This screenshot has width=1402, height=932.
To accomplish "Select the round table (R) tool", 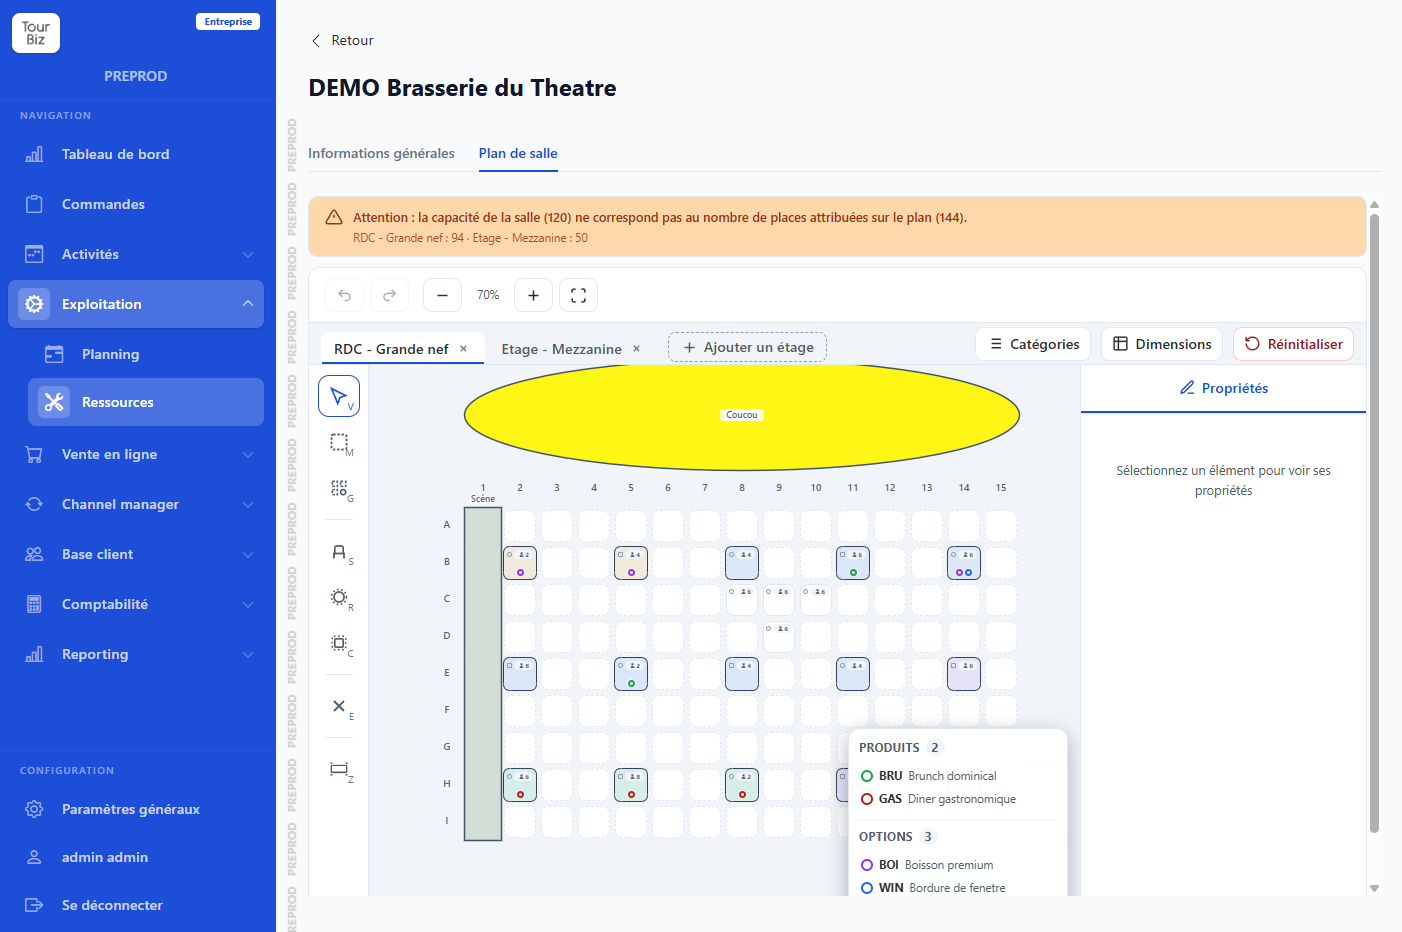I will pos(339,598).
